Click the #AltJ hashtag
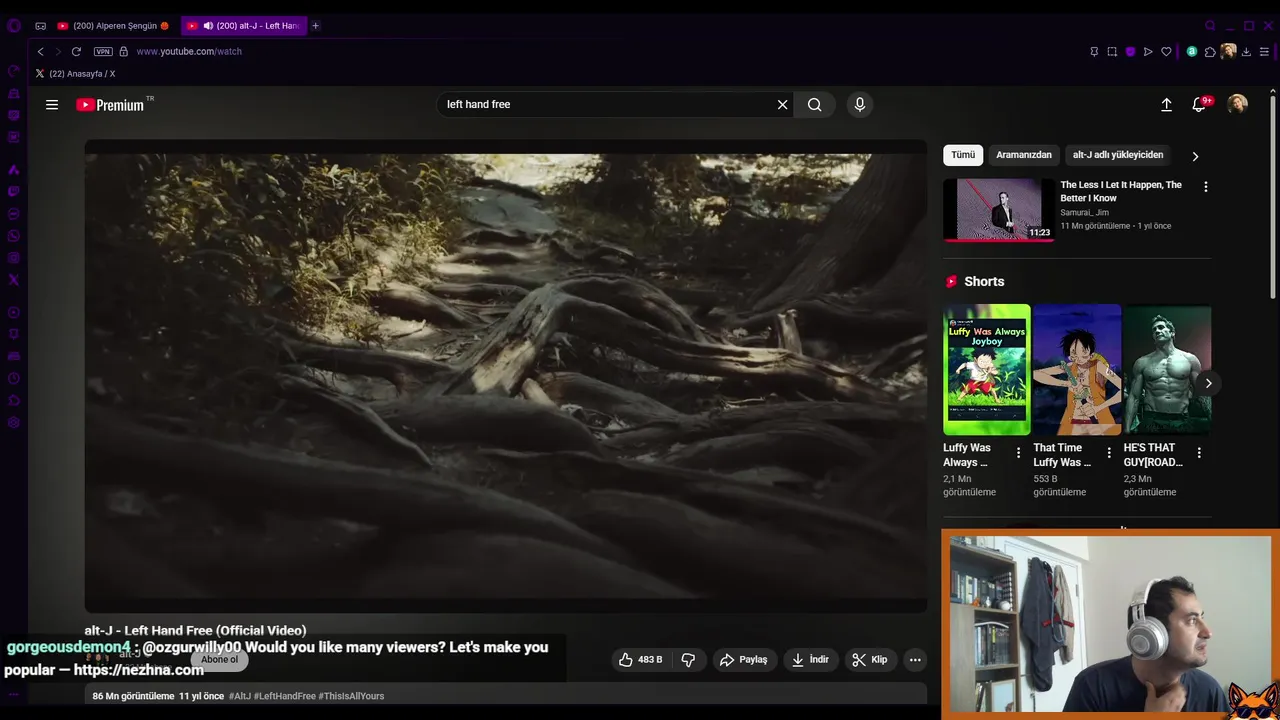The width and height of the screenshot is (1280, 720). (239, 696)
